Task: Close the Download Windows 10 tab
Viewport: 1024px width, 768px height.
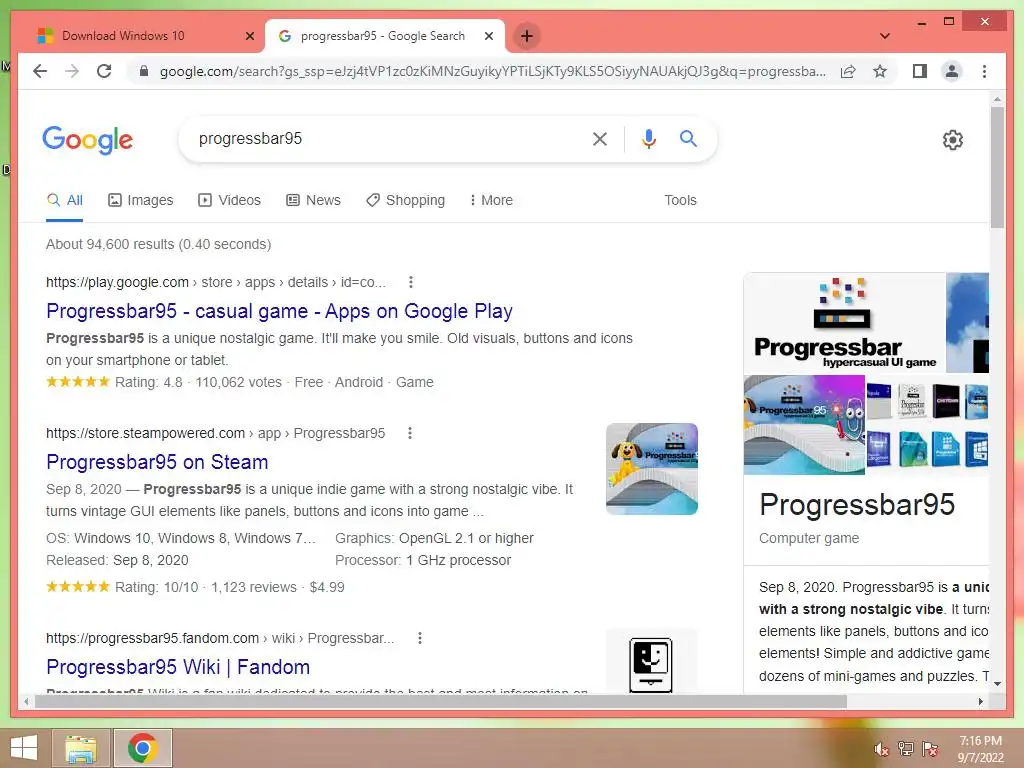Action: tap(249, 36)
